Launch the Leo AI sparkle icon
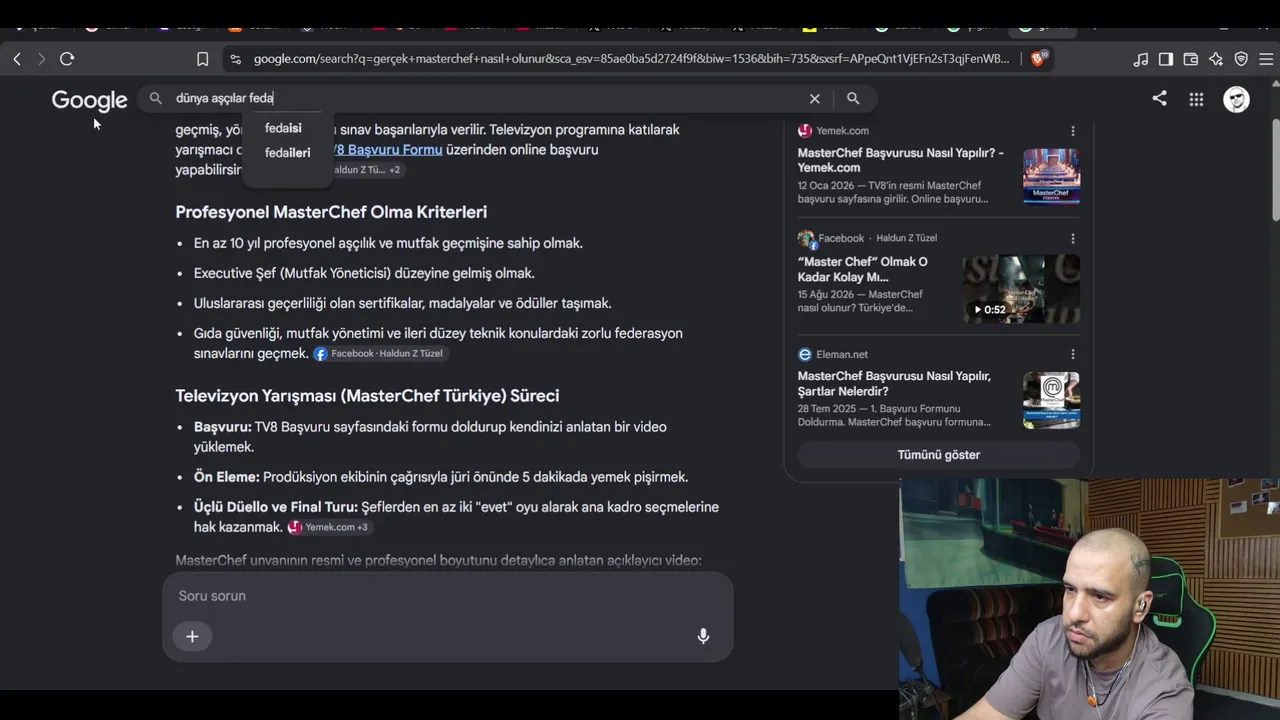The width and height of the screenshot is (1280, 720). click(1216, 59)
